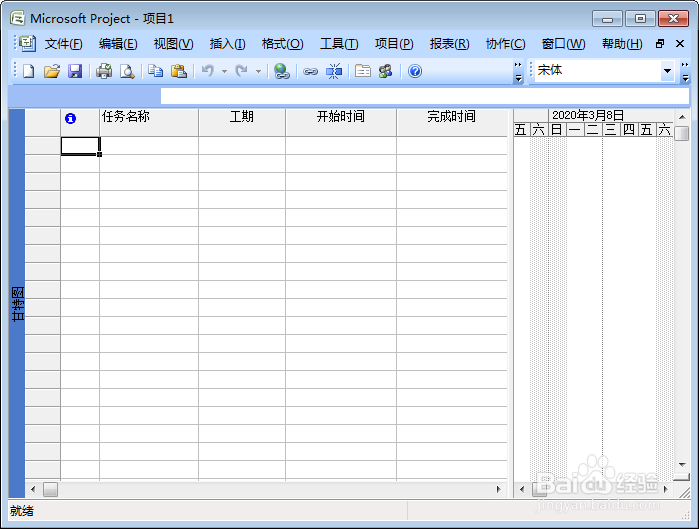Click the 宋体 font name text box
The height and width of the screenshot is (529, 699).
point(598,70)
